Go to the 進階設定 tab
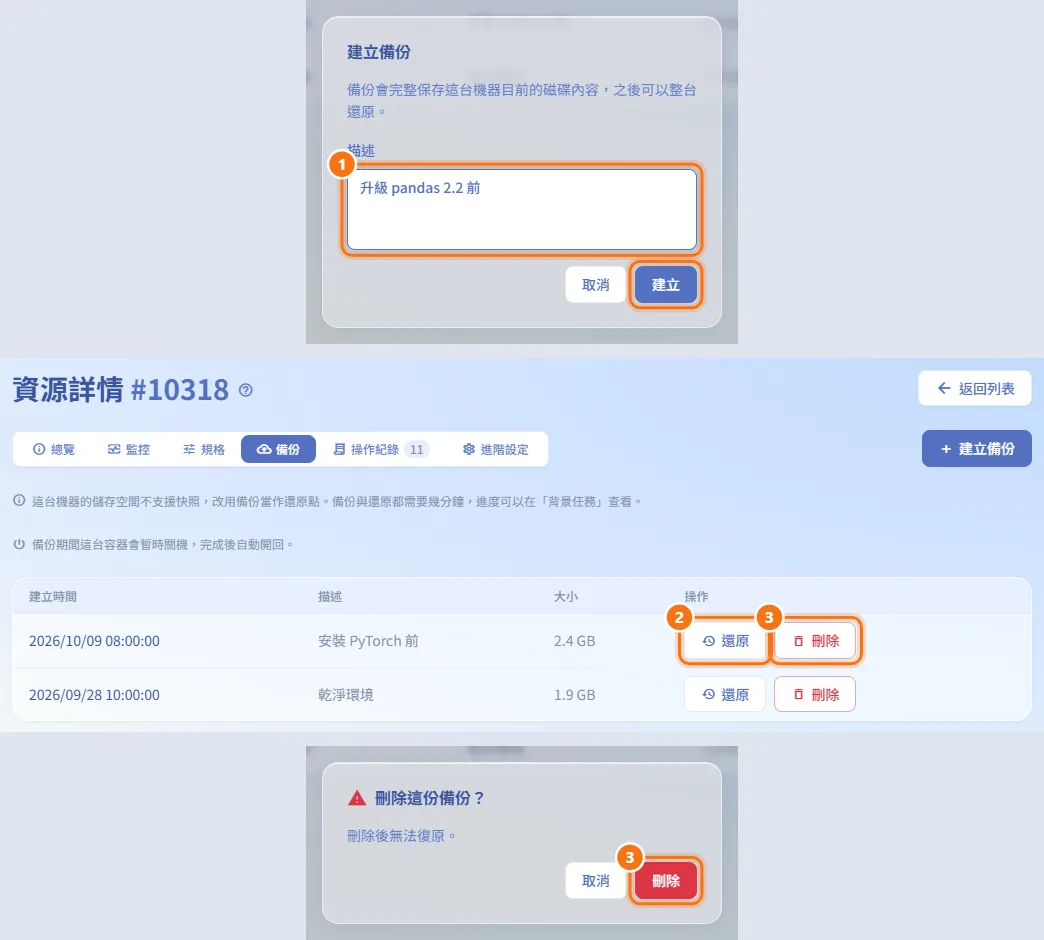 496,449
